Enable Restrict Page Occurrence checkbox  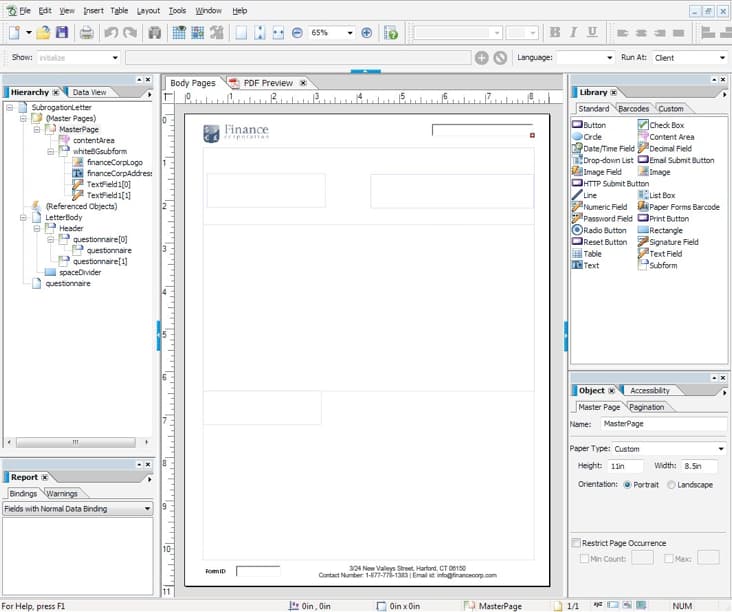tap(576, 542)
